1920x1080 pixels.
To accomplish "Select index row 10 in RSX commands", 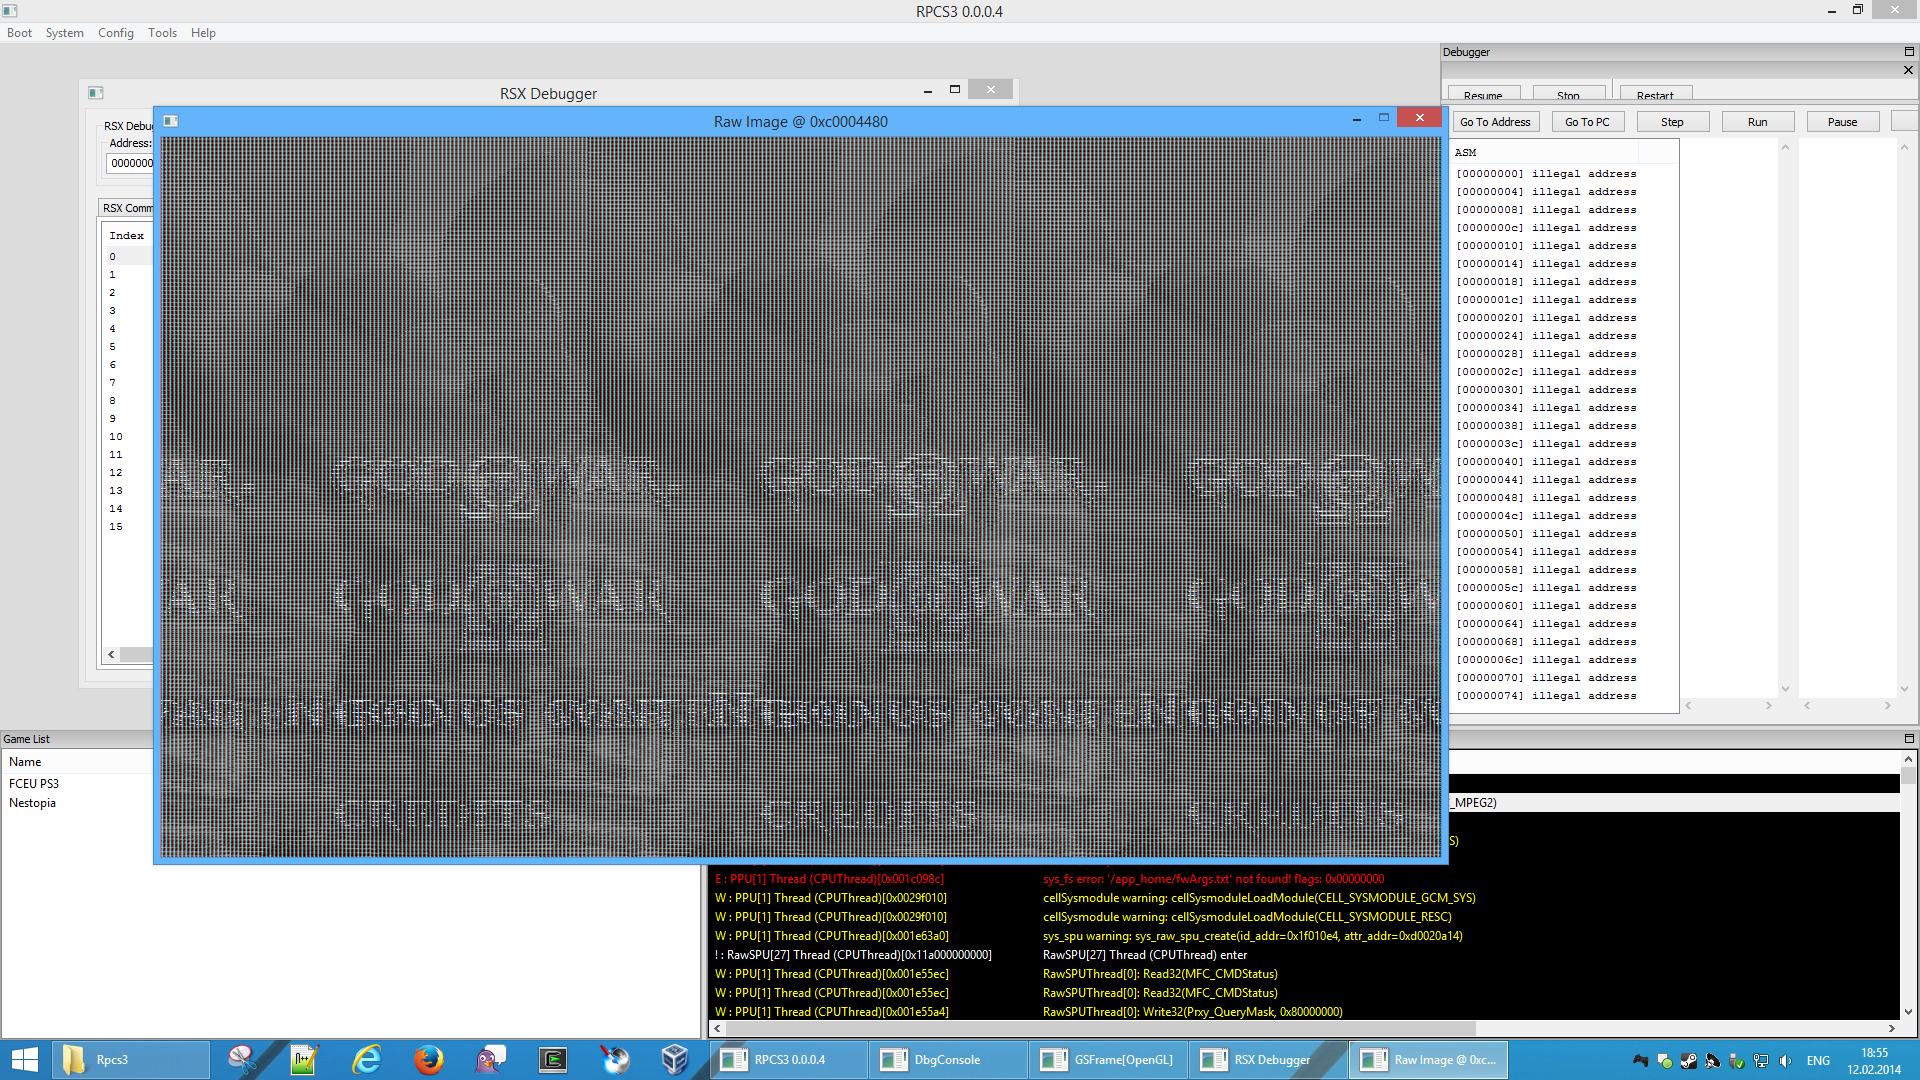I will pos(116,437).
